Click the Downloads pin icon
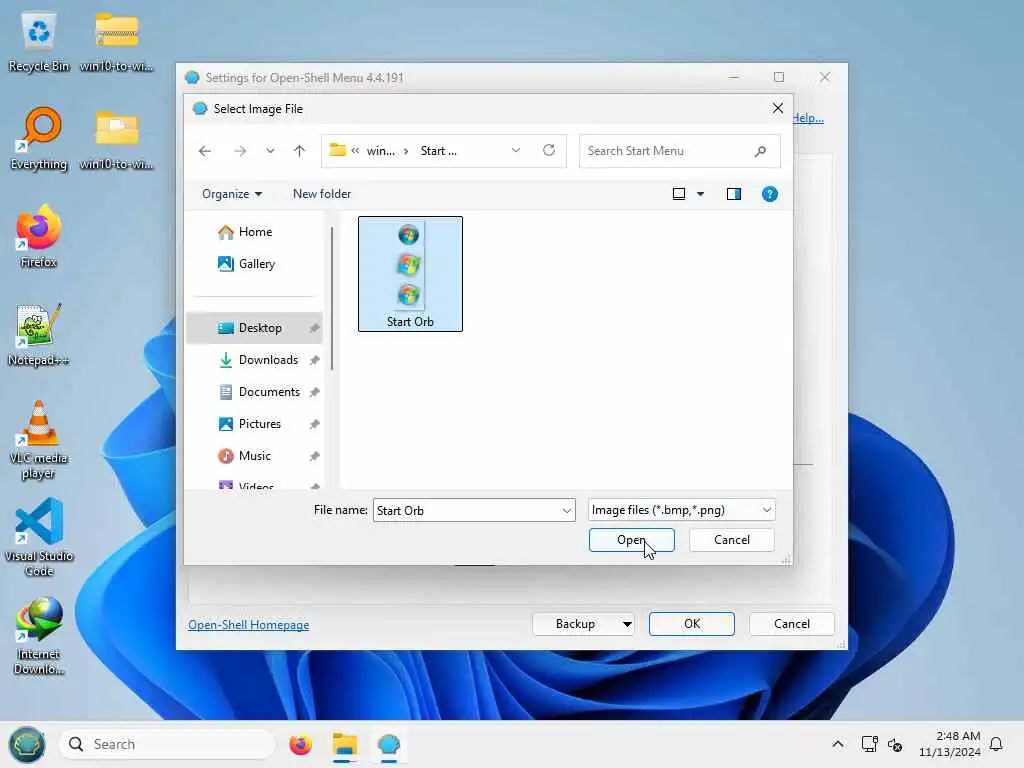 click(314, 360)
